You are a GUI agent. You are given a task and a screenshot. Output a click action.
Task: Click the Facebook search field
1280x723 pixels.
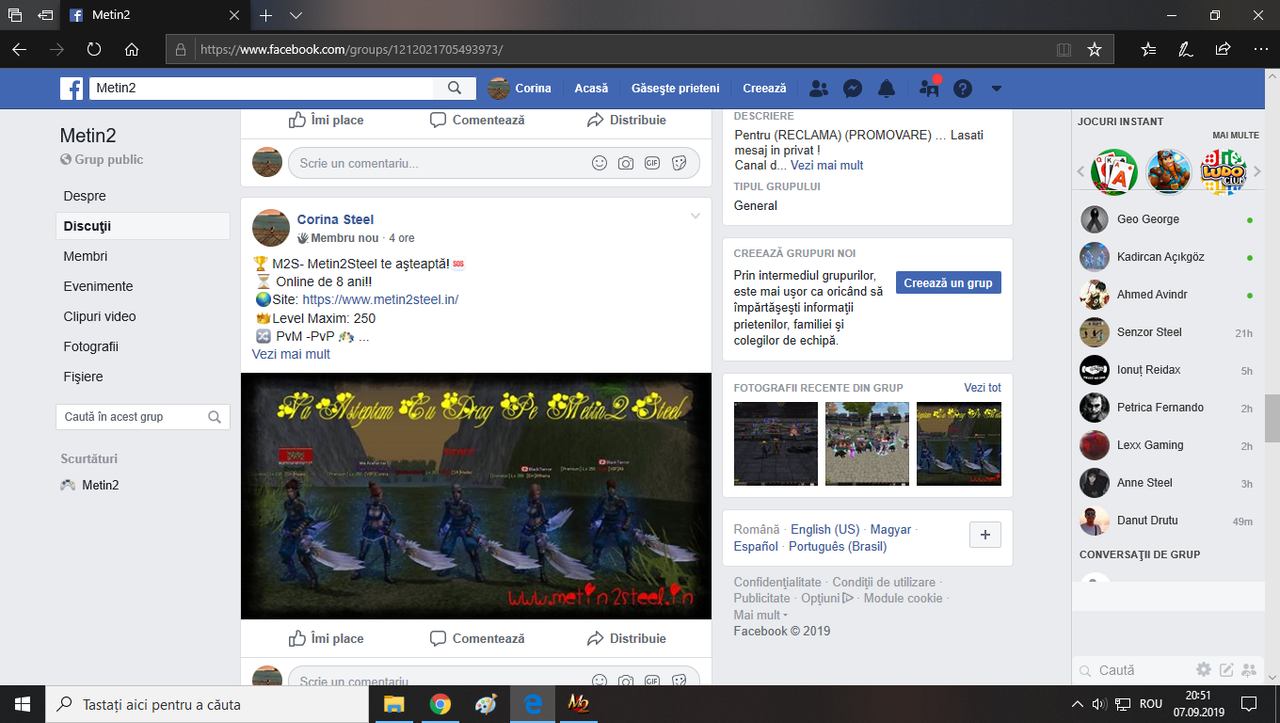(261, 88)
